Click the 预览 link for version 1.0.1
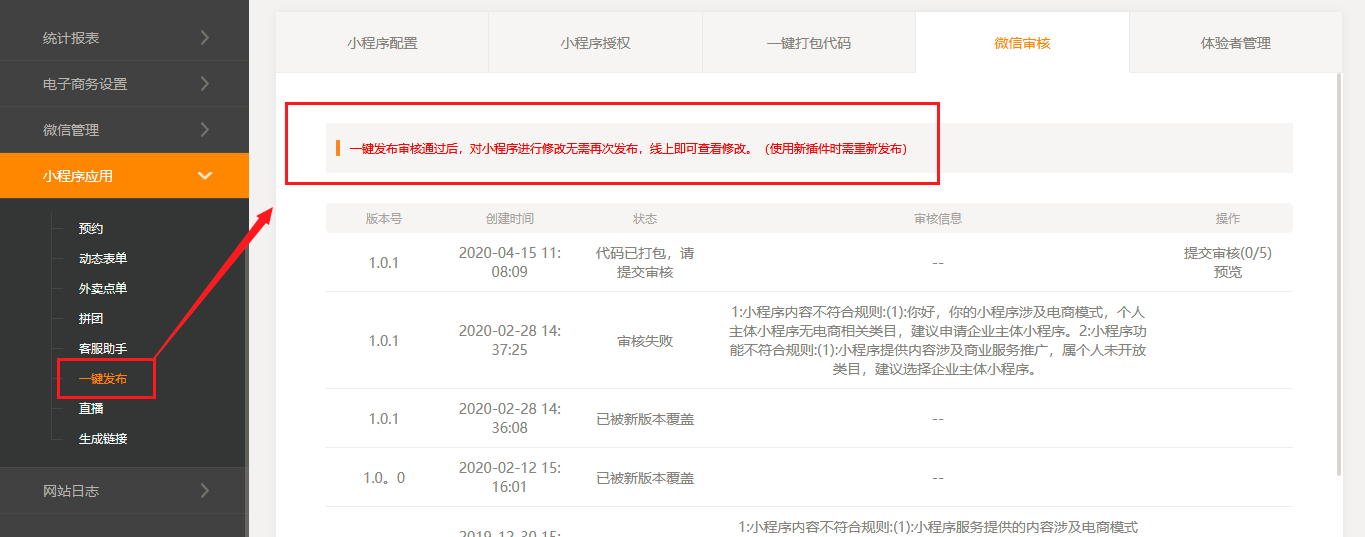This screenshot has width=1365, height=537. click(1227, 272)
